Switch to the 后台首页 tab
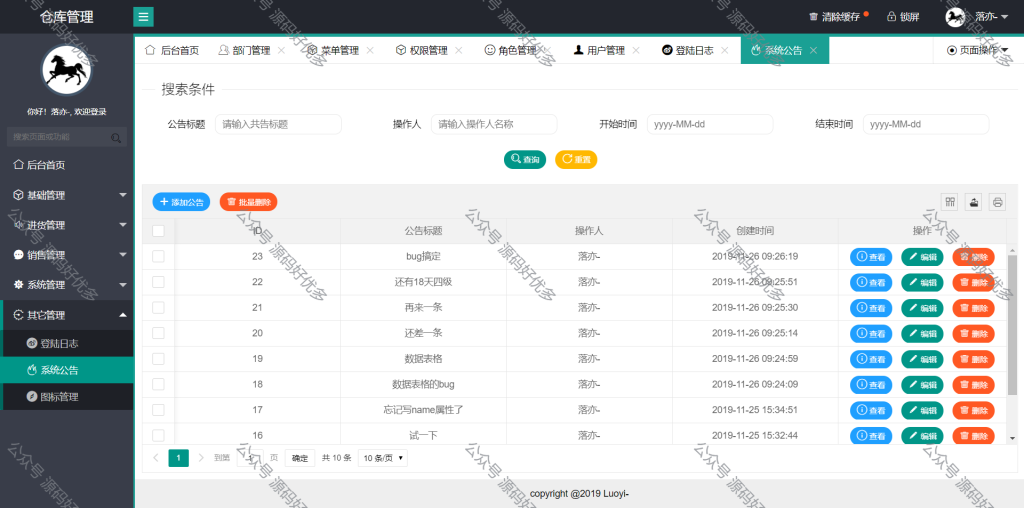The image size is (1024, 508). tap(172, 50)
